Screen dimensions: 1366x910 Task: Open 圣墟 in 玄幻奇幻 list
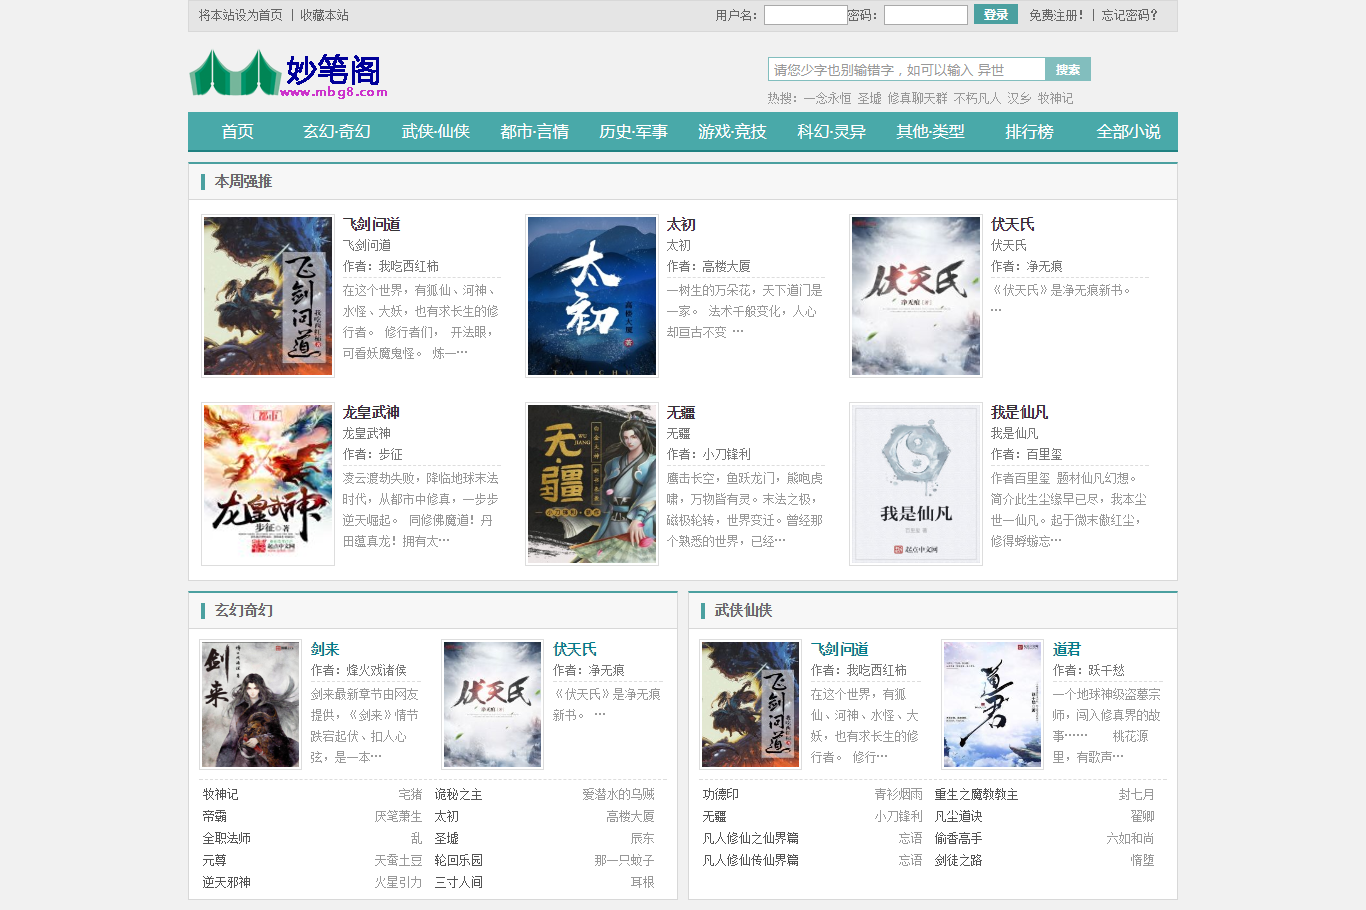click(x=447, y=838)
